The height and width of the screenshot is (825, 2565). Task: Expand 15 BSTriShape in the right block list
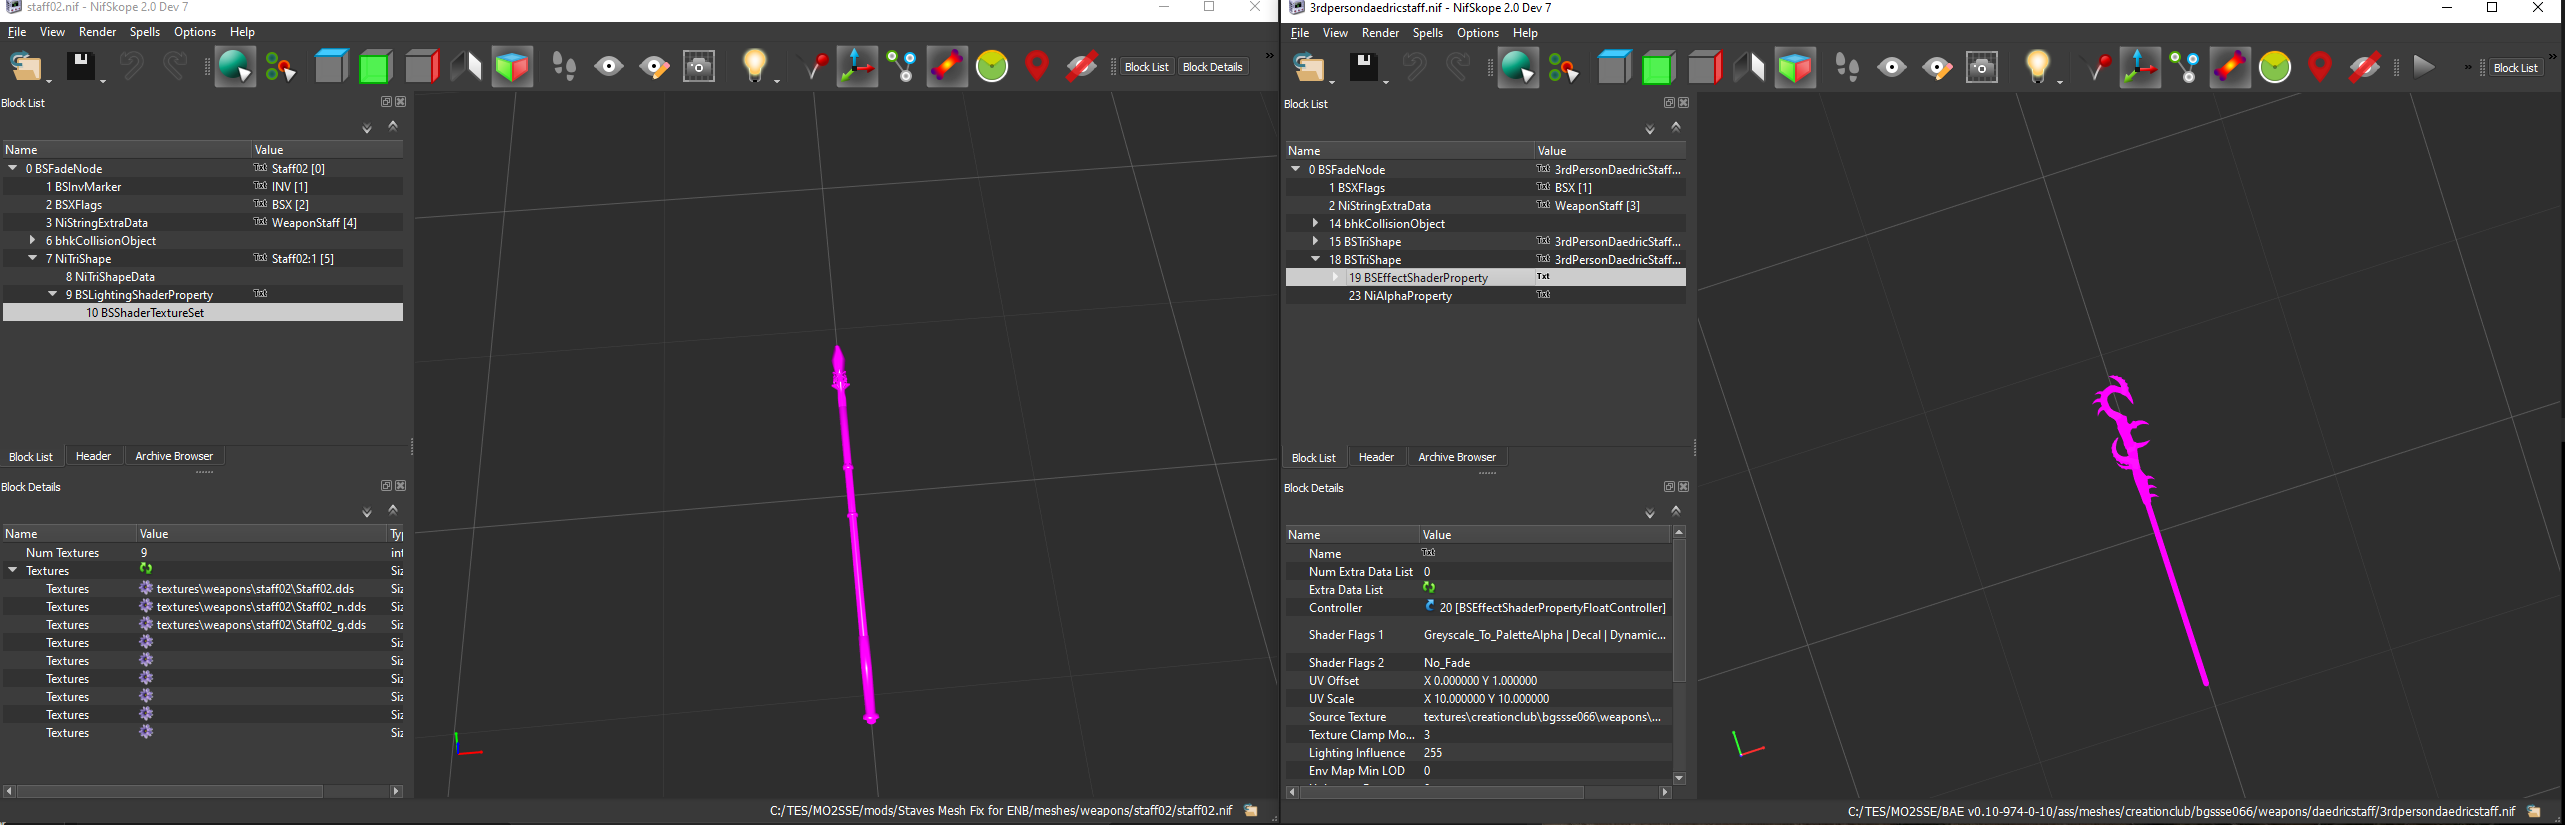[x=1315, y=241]
